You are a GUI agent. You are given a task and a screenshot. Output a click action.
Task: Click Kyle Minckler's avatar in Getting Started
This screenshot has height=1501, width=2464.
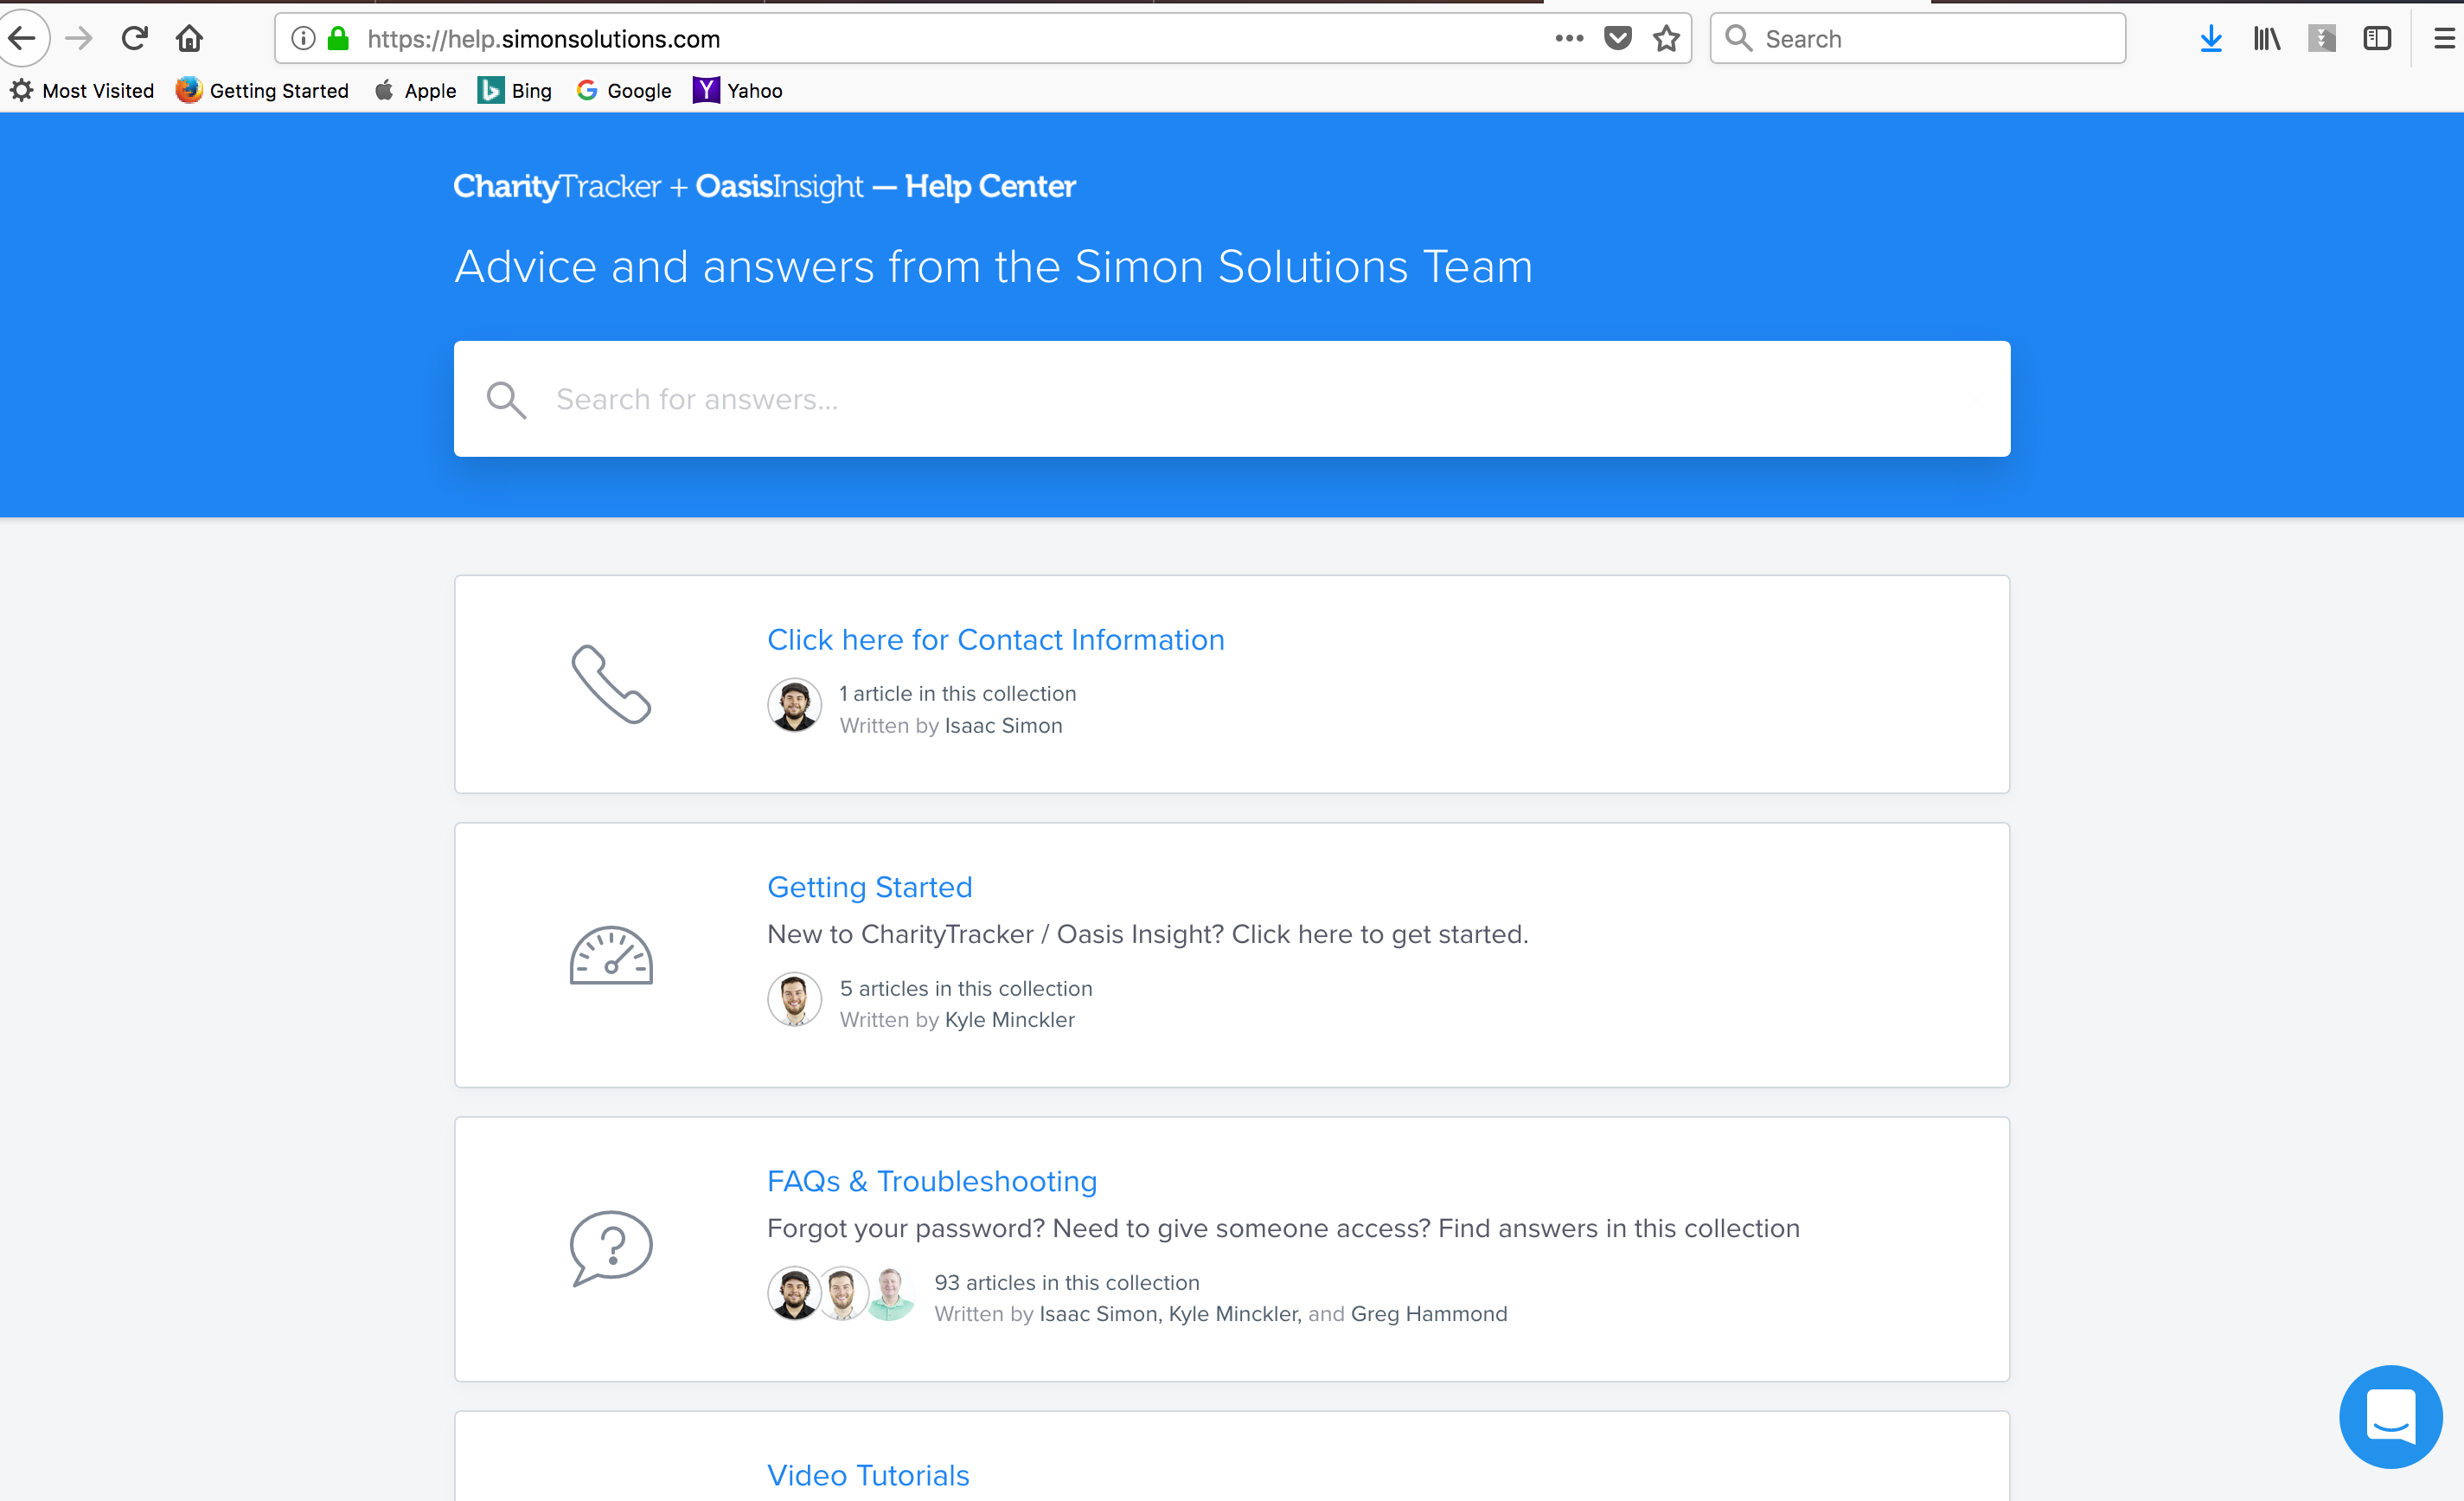(795, 1000)
